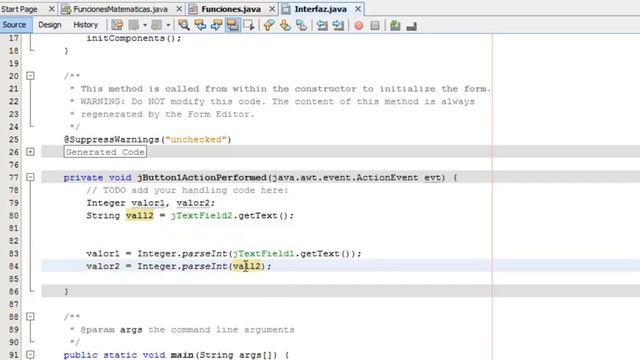This screenshot has height=360, width=640.
Task: Comment selected lines icon
Action: tap(395, 25)
